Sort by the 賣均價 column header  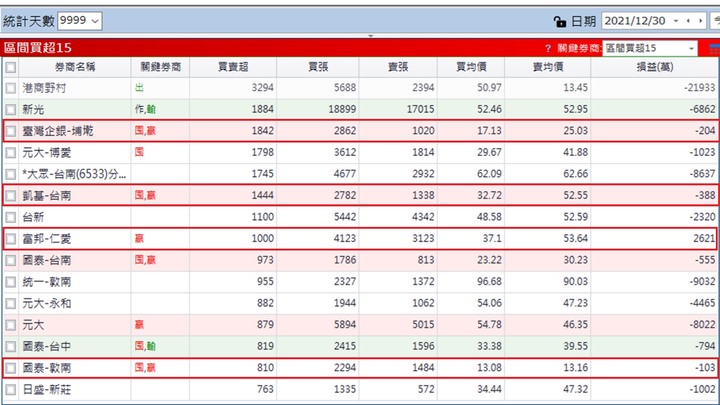pyautogui.click(x=547, y=67)
